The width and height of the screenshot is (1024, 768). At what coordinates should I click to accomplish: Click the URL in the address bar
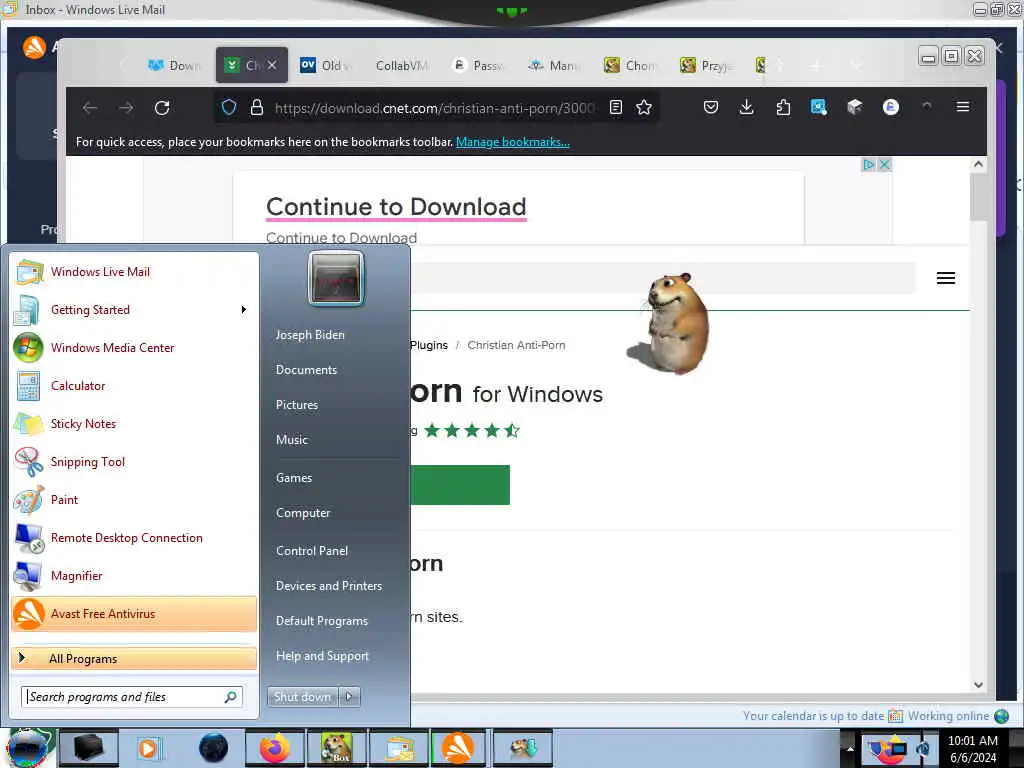coord(434,108)
